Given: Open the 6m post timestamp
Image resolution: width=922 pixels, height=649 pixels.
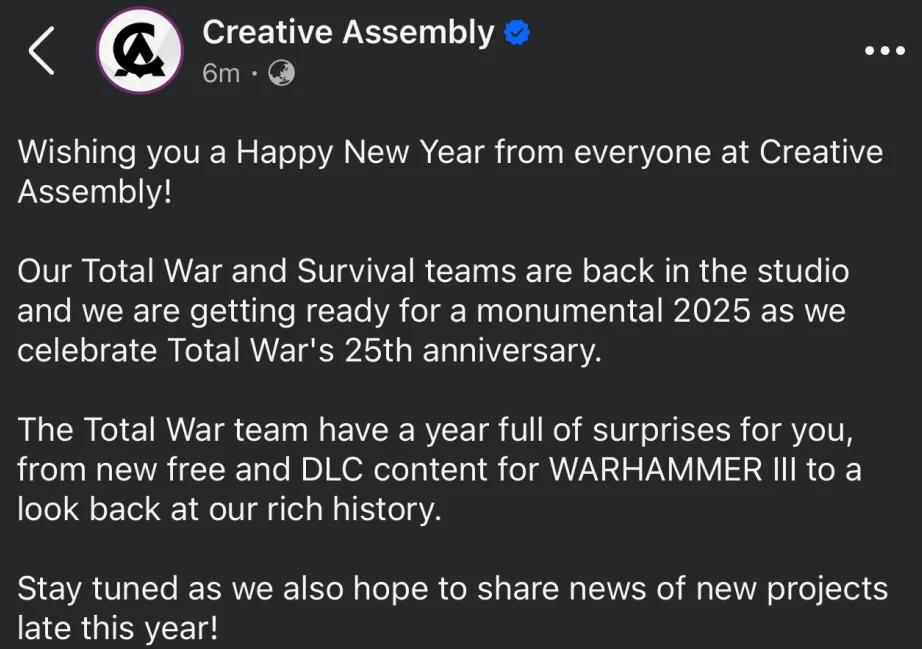Looking at the screenshot, I should [x=221, y=73].
